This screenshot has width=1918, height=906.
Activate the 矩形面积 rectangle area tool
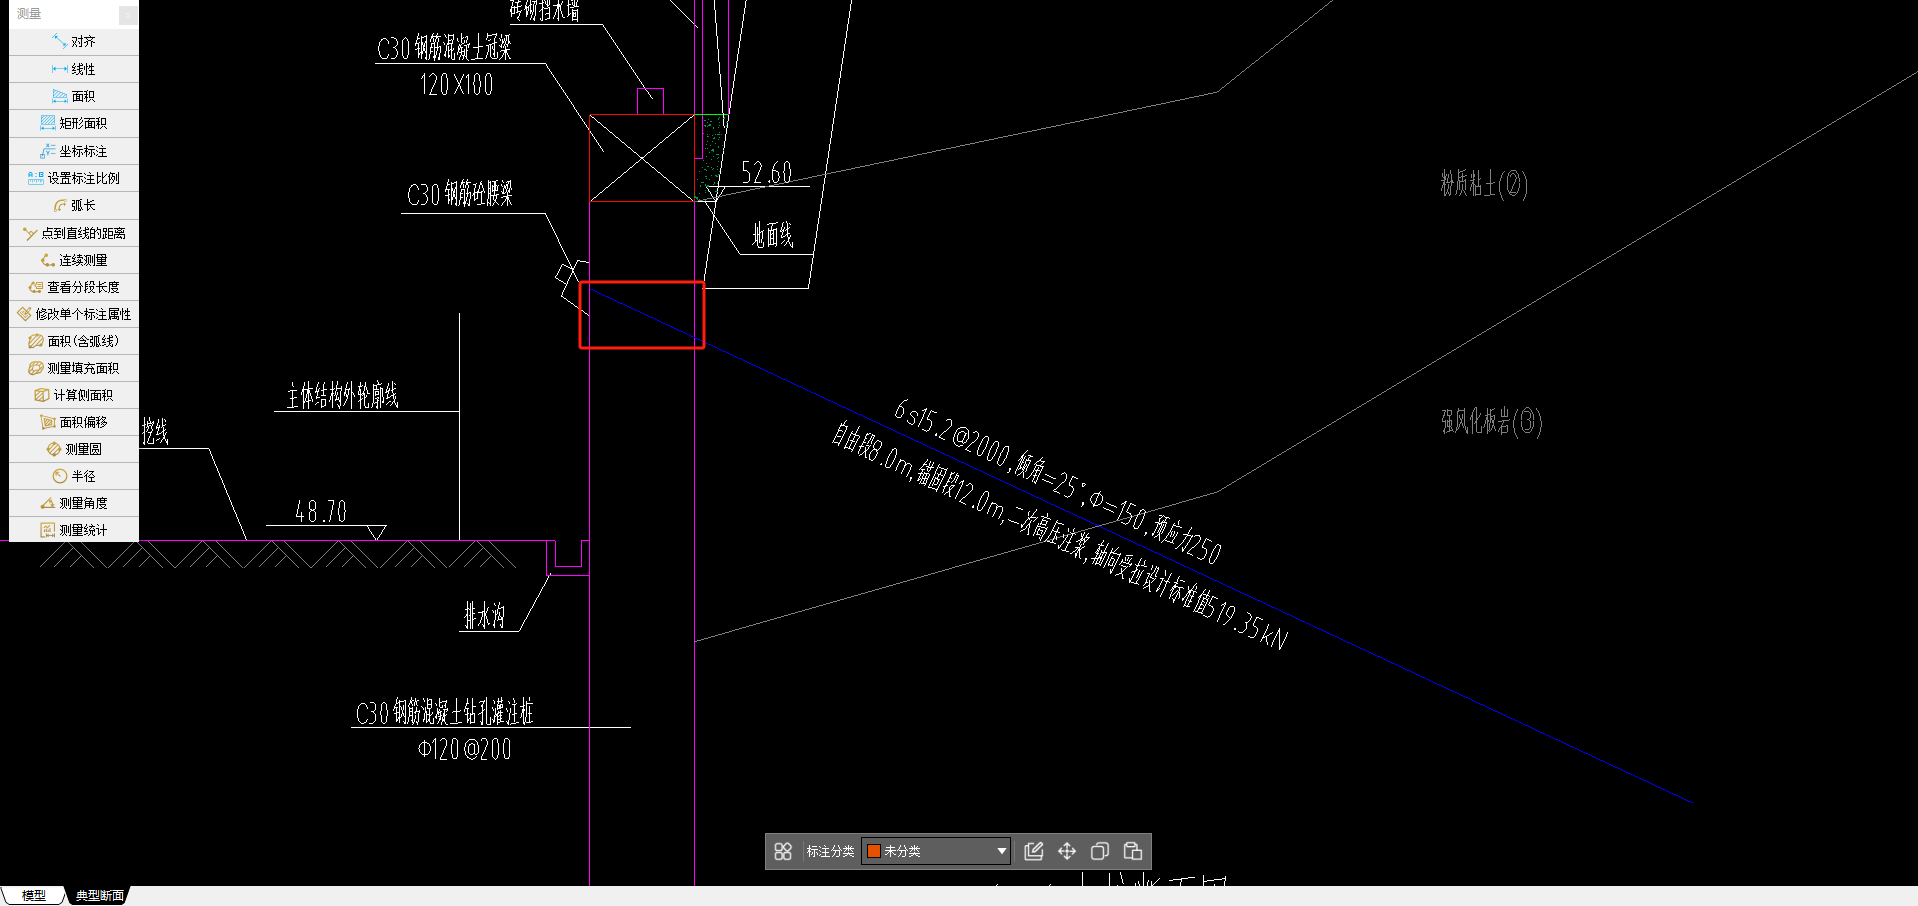[74, 123]
